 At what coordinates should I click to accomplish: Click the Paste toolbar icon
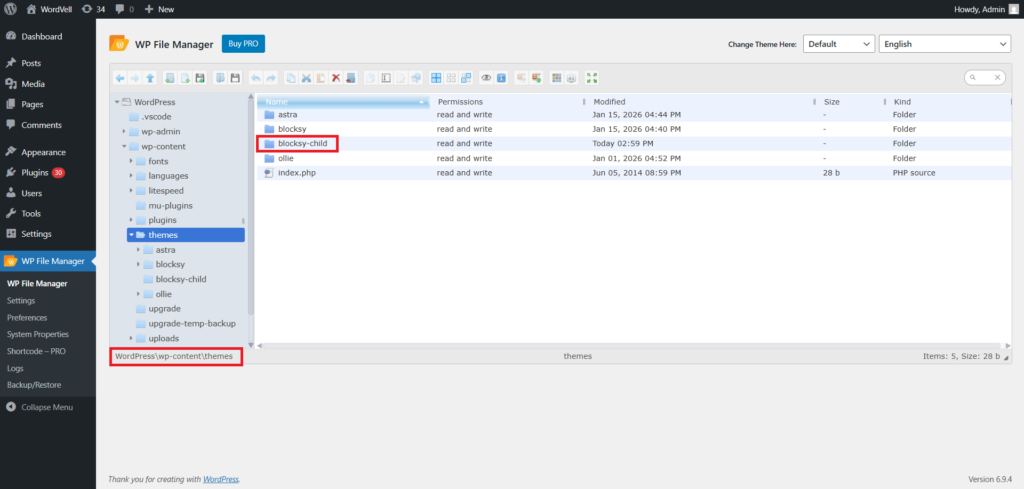321,78
